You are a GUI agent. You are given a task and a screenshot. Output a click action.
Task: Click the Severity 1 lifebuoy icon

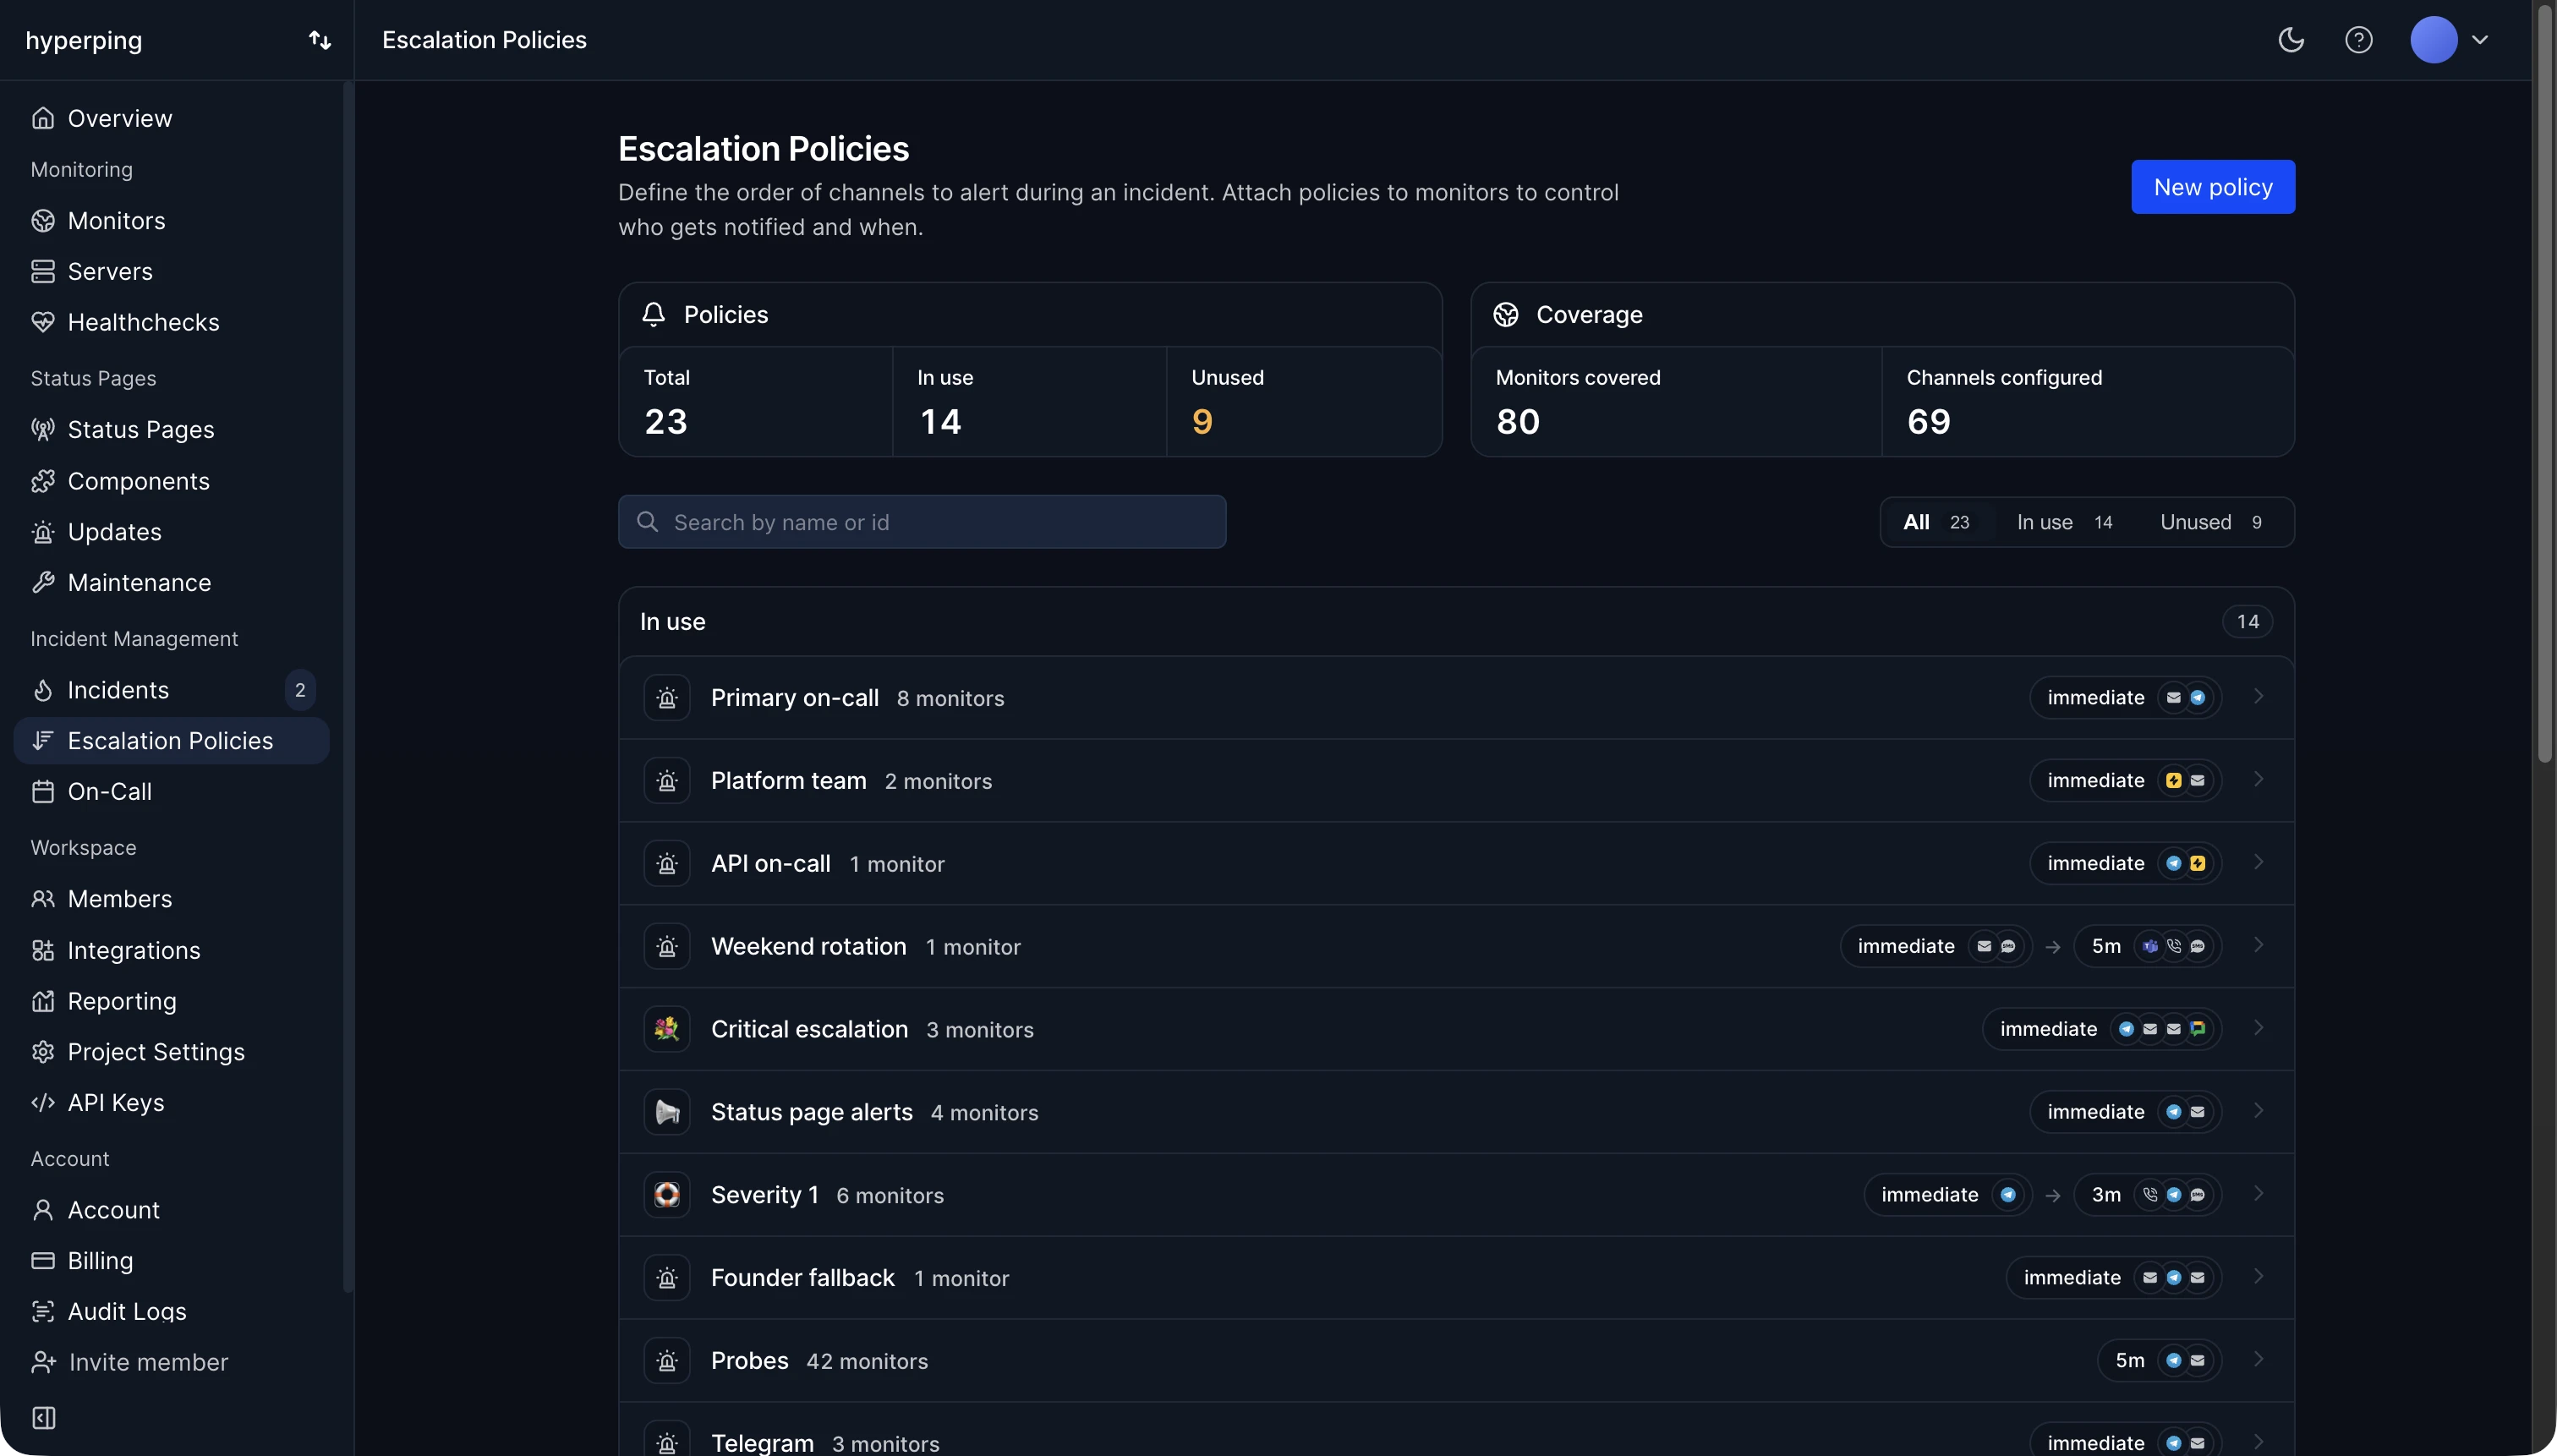click(667, 1195)
